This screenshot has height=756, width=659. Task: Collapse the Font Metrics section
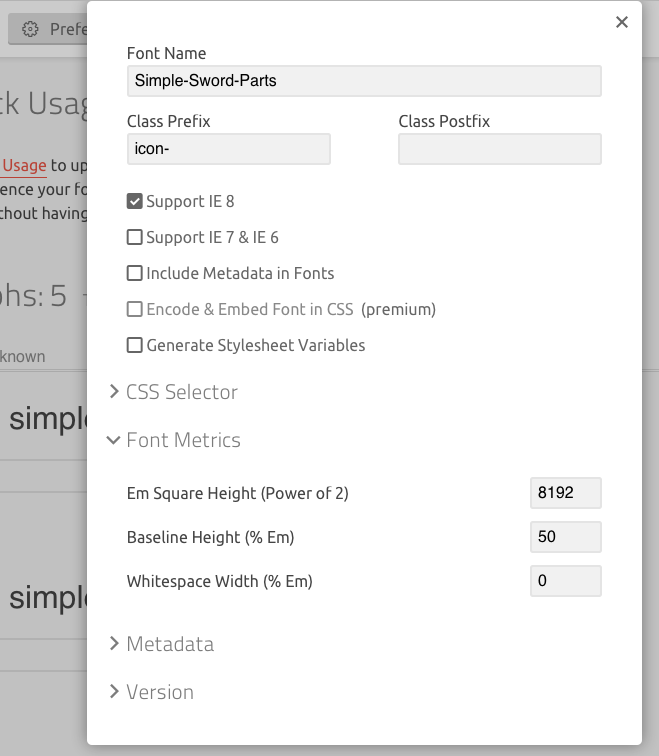pyautogui.click(x=183, y=440)
